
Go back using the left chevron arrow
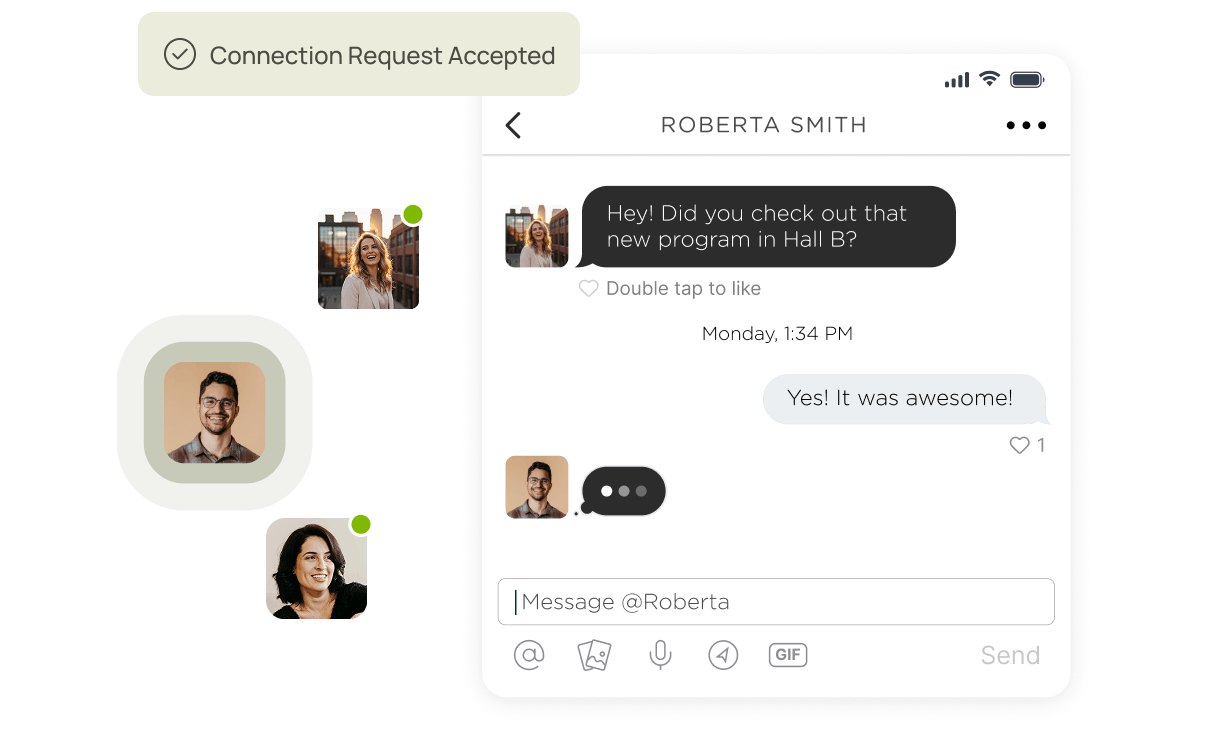pos(513,125)
